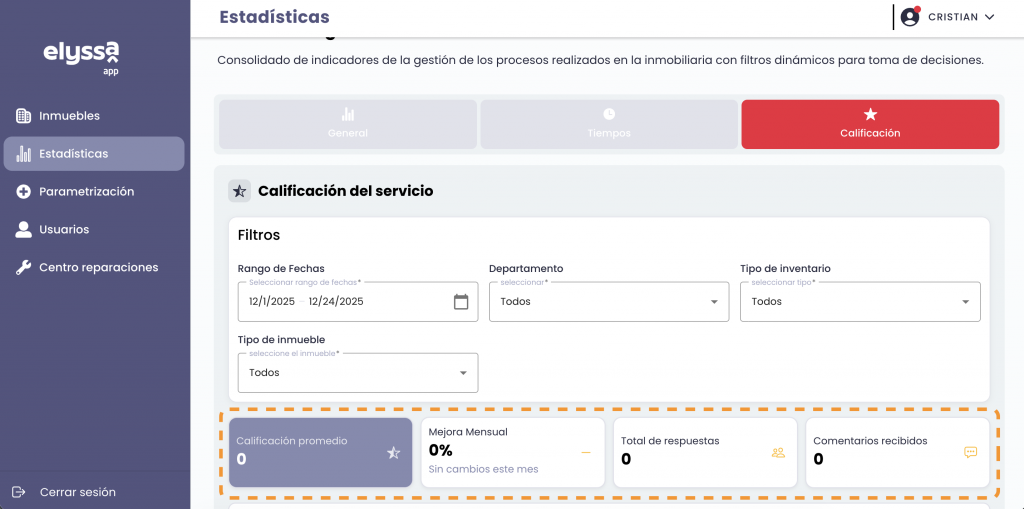Click the comment icon in Comentarios recibidos
Viewport: 1024px width, 509px height.
pyautogui.click(x=970, y=452)
